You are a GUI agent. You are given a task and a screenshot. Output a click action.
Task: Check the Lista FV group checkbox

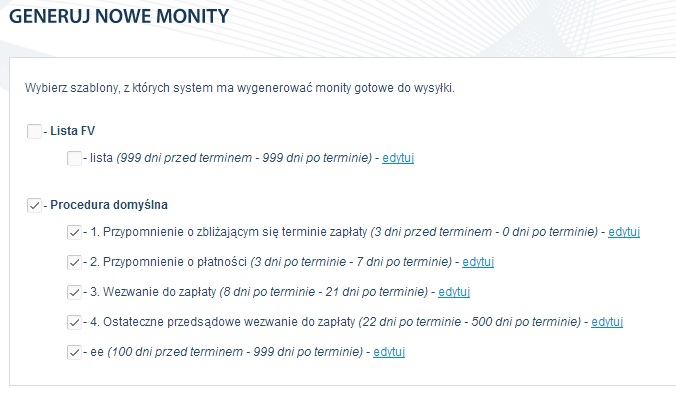pyautogui.click(x=34, y=131)
